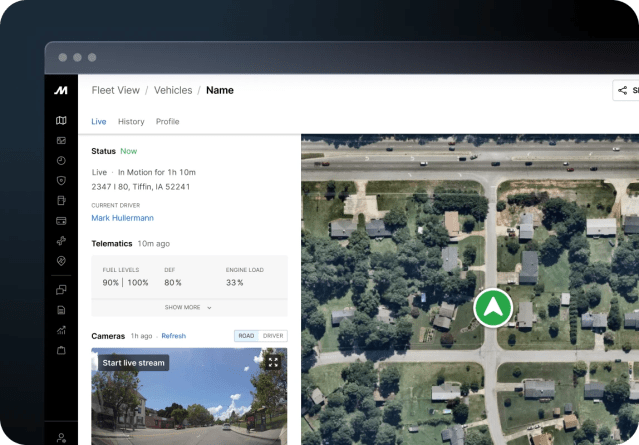Open the user account settings icon
The image size is (639, 445).
(x=61, y=438)
